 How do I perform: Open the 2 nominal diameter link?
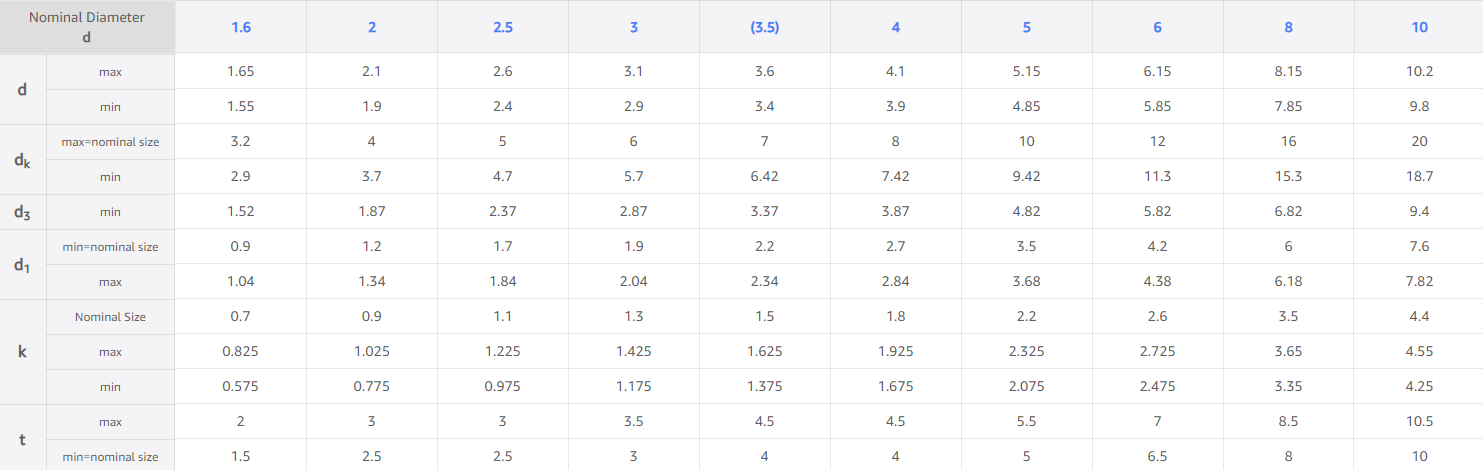(372, 27)
